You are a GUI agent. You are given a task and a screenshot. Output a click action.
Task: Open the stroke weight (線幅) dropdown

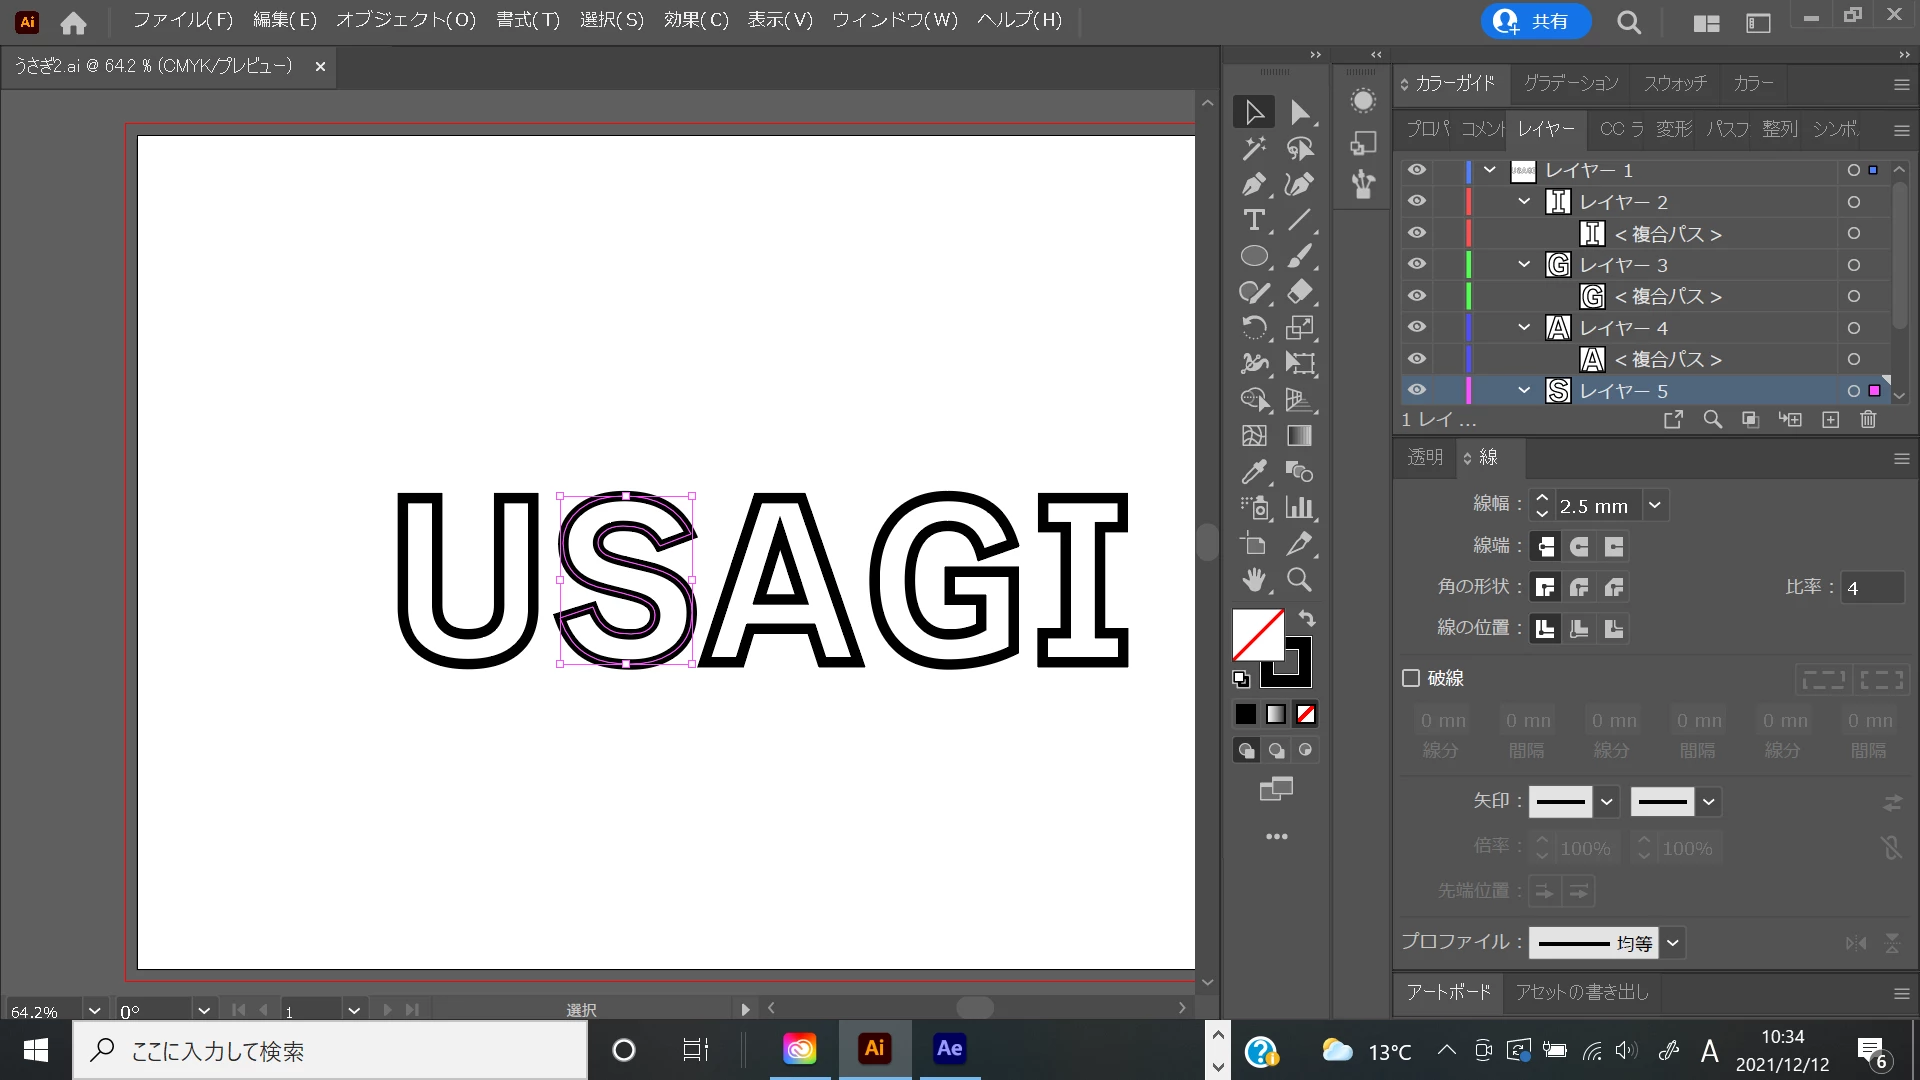tap(1655, 506)
